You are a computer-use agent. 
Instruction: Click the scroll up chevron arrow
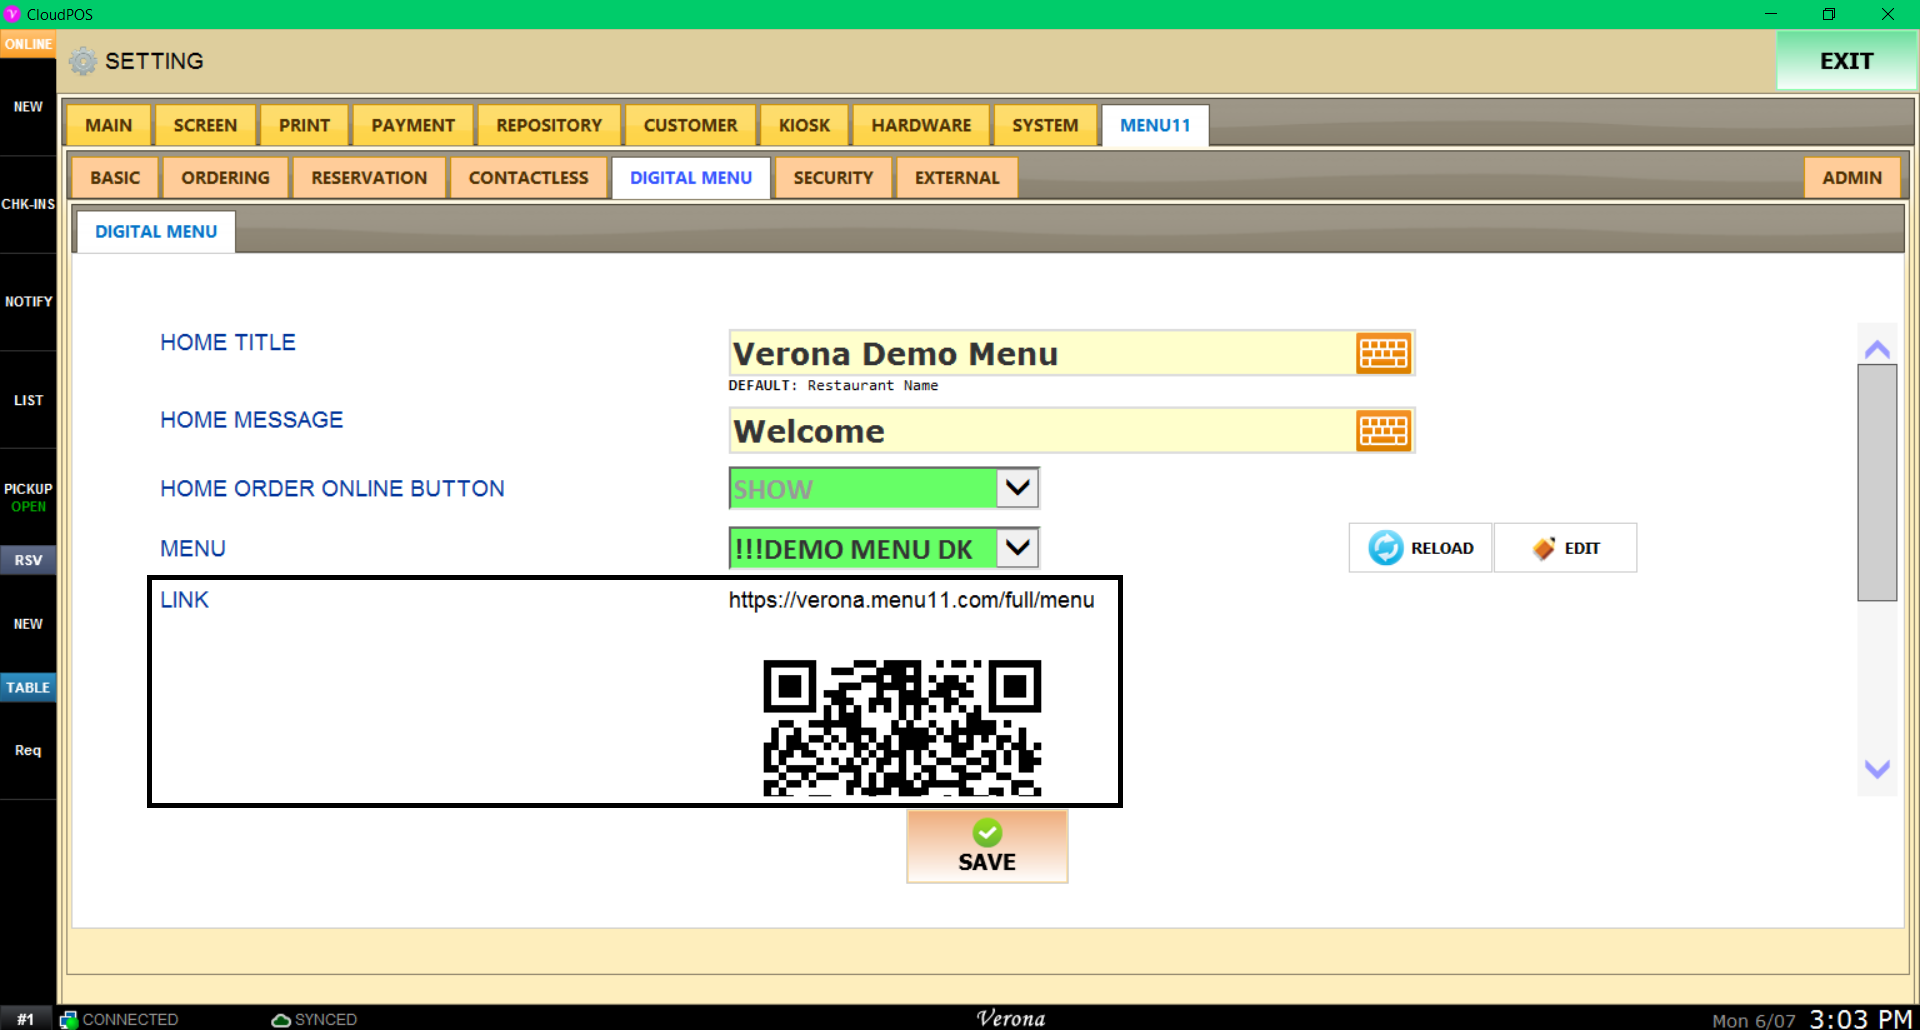click(1877, 349)
